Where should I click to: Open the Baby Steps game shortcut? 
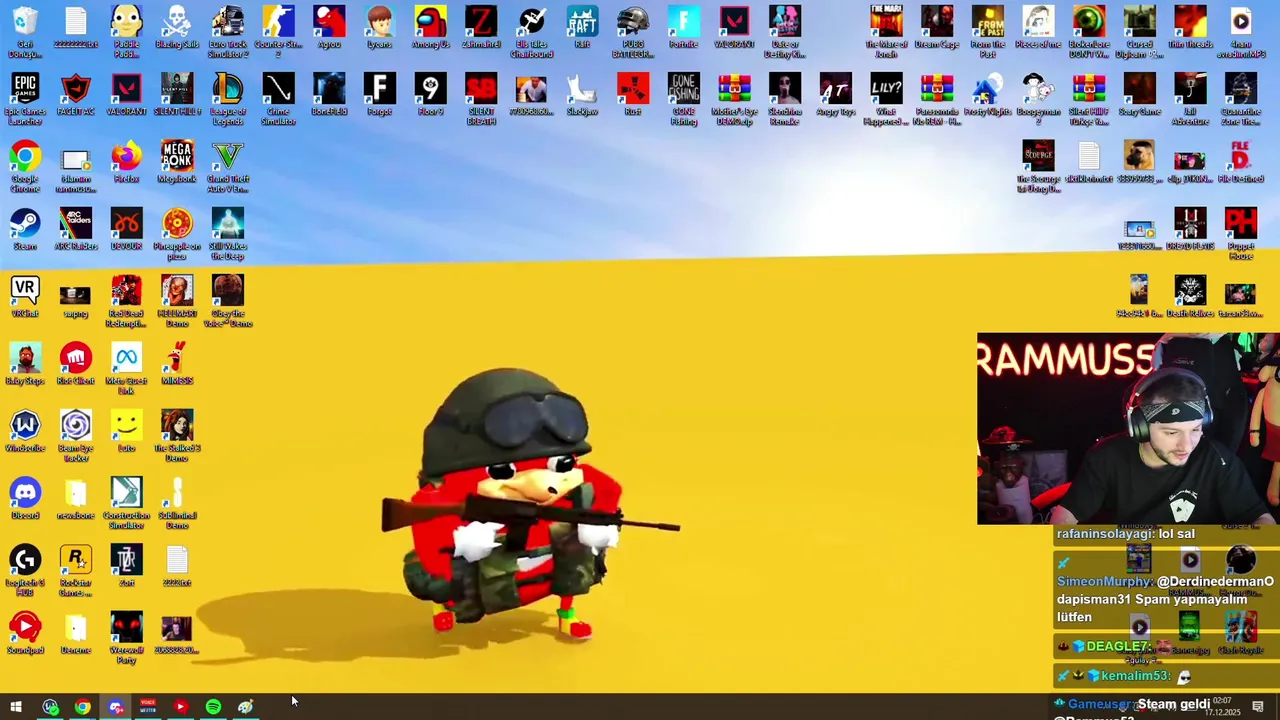(x=25, y=363)
